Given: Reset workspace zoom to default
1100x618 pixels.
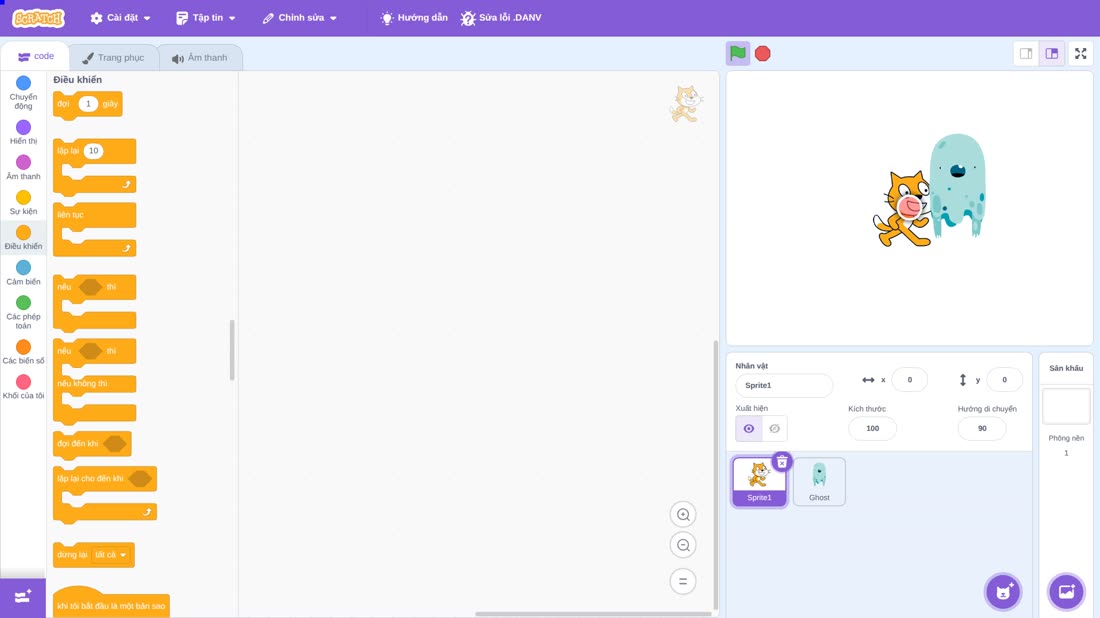Looking at the screenshot, I should point(683,582).
